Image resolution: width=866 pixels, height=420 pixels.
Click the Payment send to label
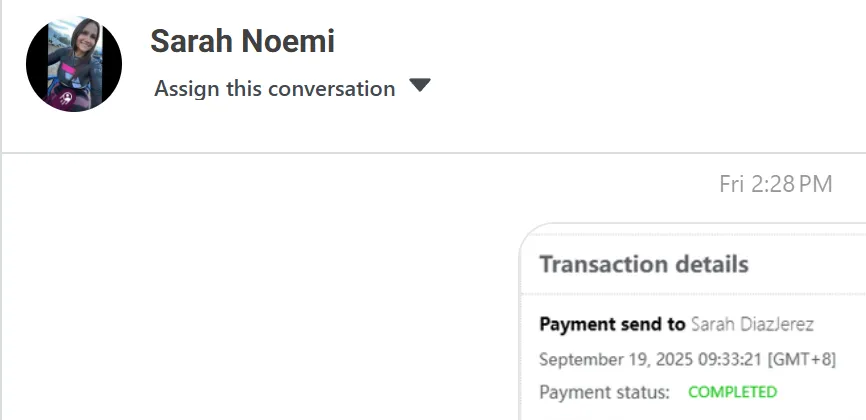[x=611, y=324]
